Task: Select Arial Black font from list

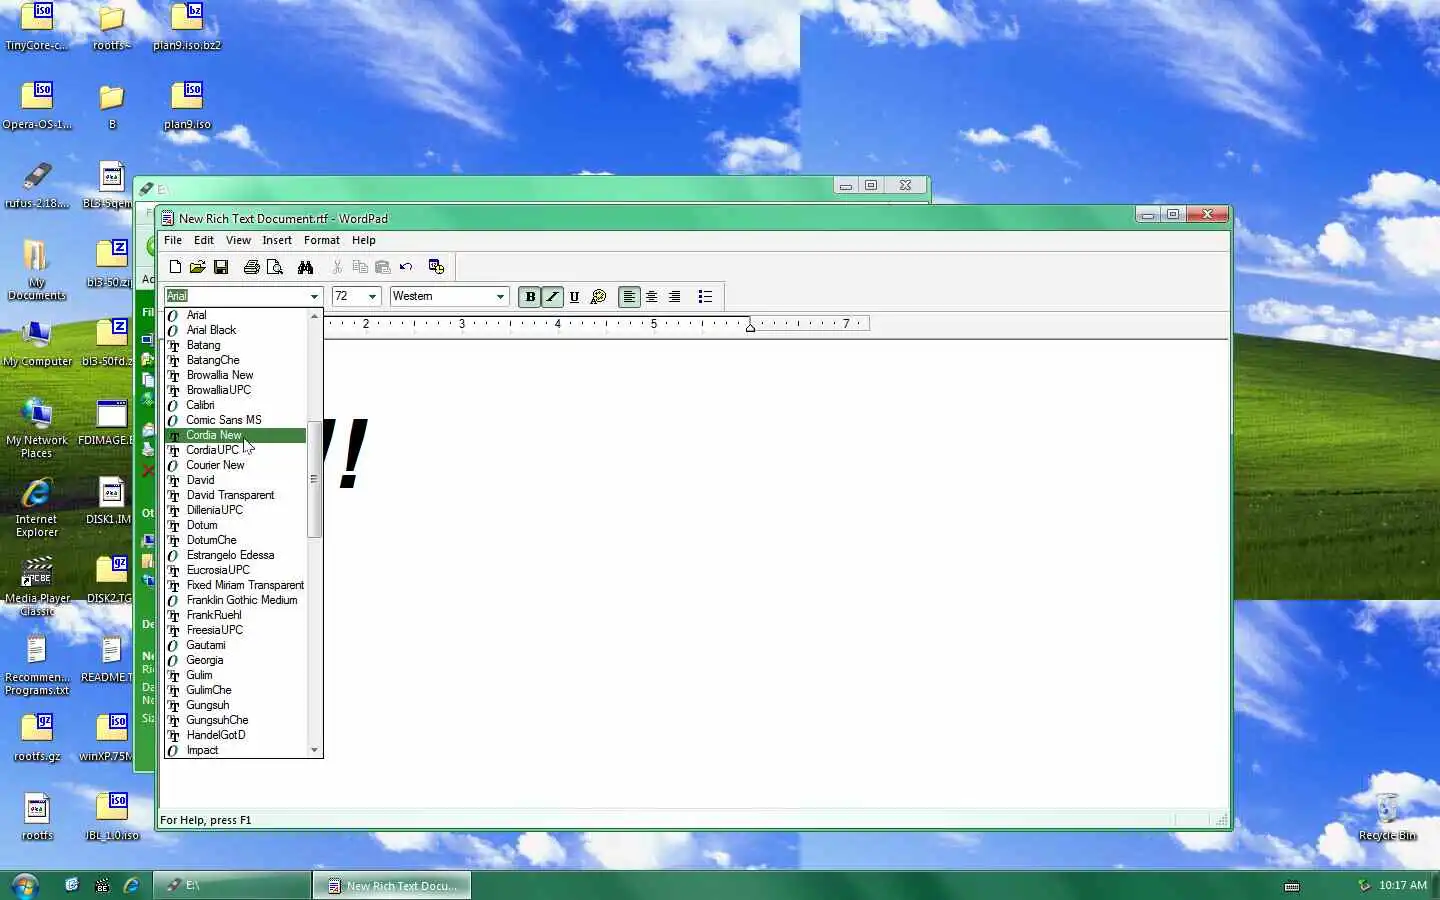Action: [x=235, y=330]
